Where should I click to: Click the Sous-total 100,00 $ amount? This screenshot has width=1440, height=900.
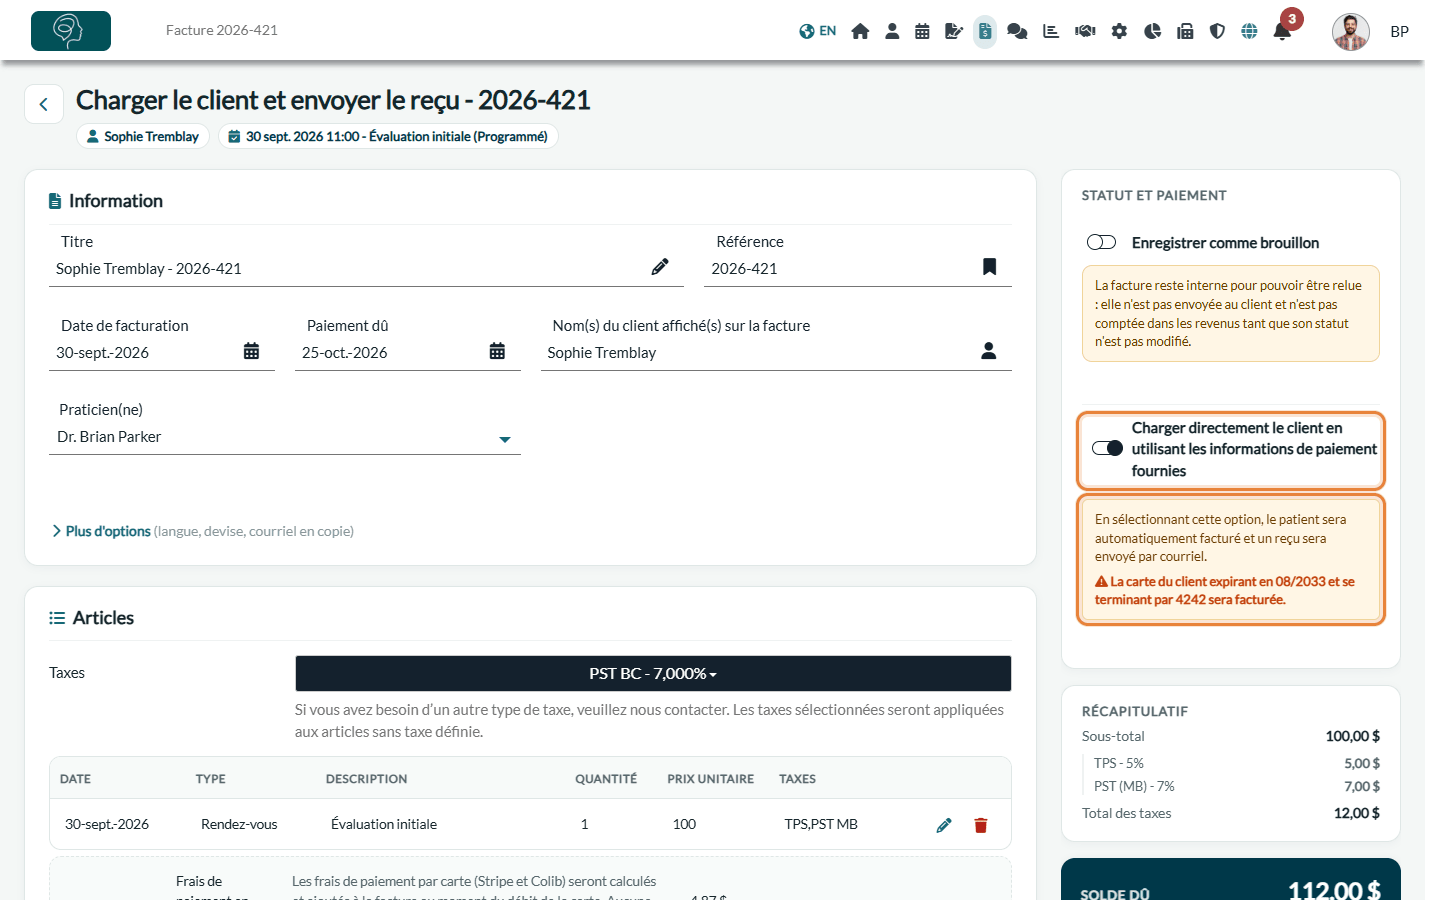pos(1353,736)
